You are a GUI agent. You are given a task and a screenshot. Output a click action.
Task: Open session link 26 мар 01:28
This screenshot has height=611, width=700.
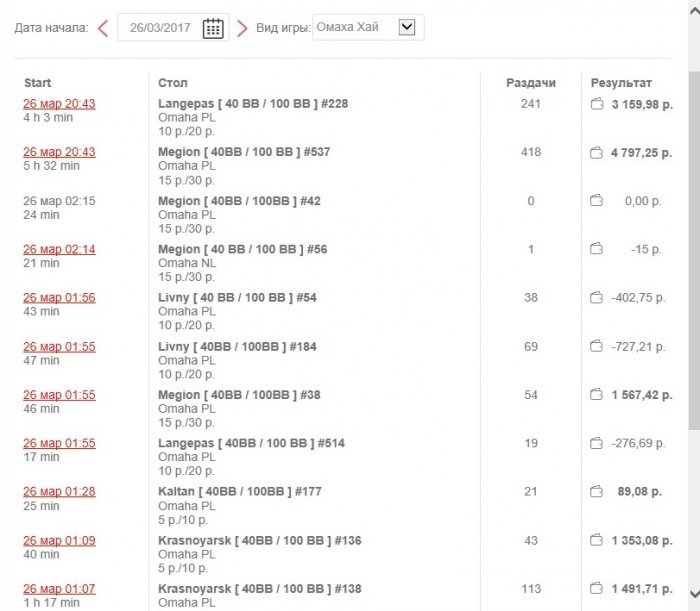coord(59,491)
